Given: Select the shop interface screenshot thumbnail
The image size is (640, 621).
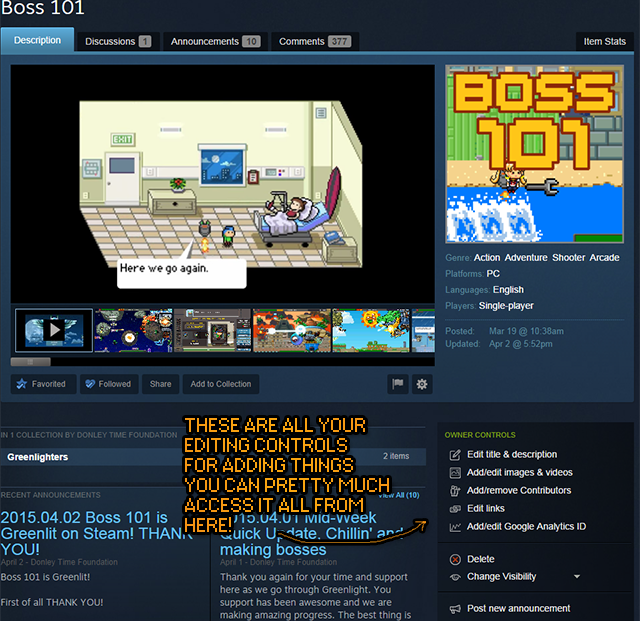Looking at the screenshot, I should (x=212, y=330).
